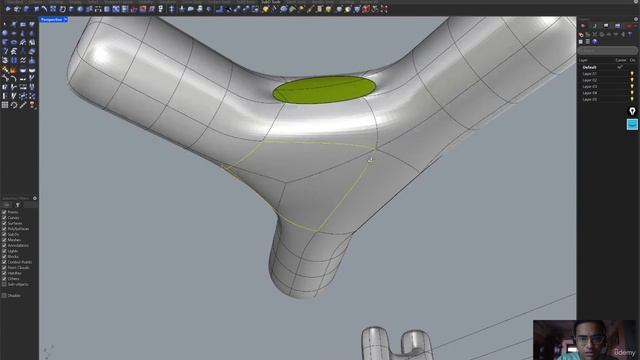Click the red cube icon in top toolbar

click(x=366, y=9)
